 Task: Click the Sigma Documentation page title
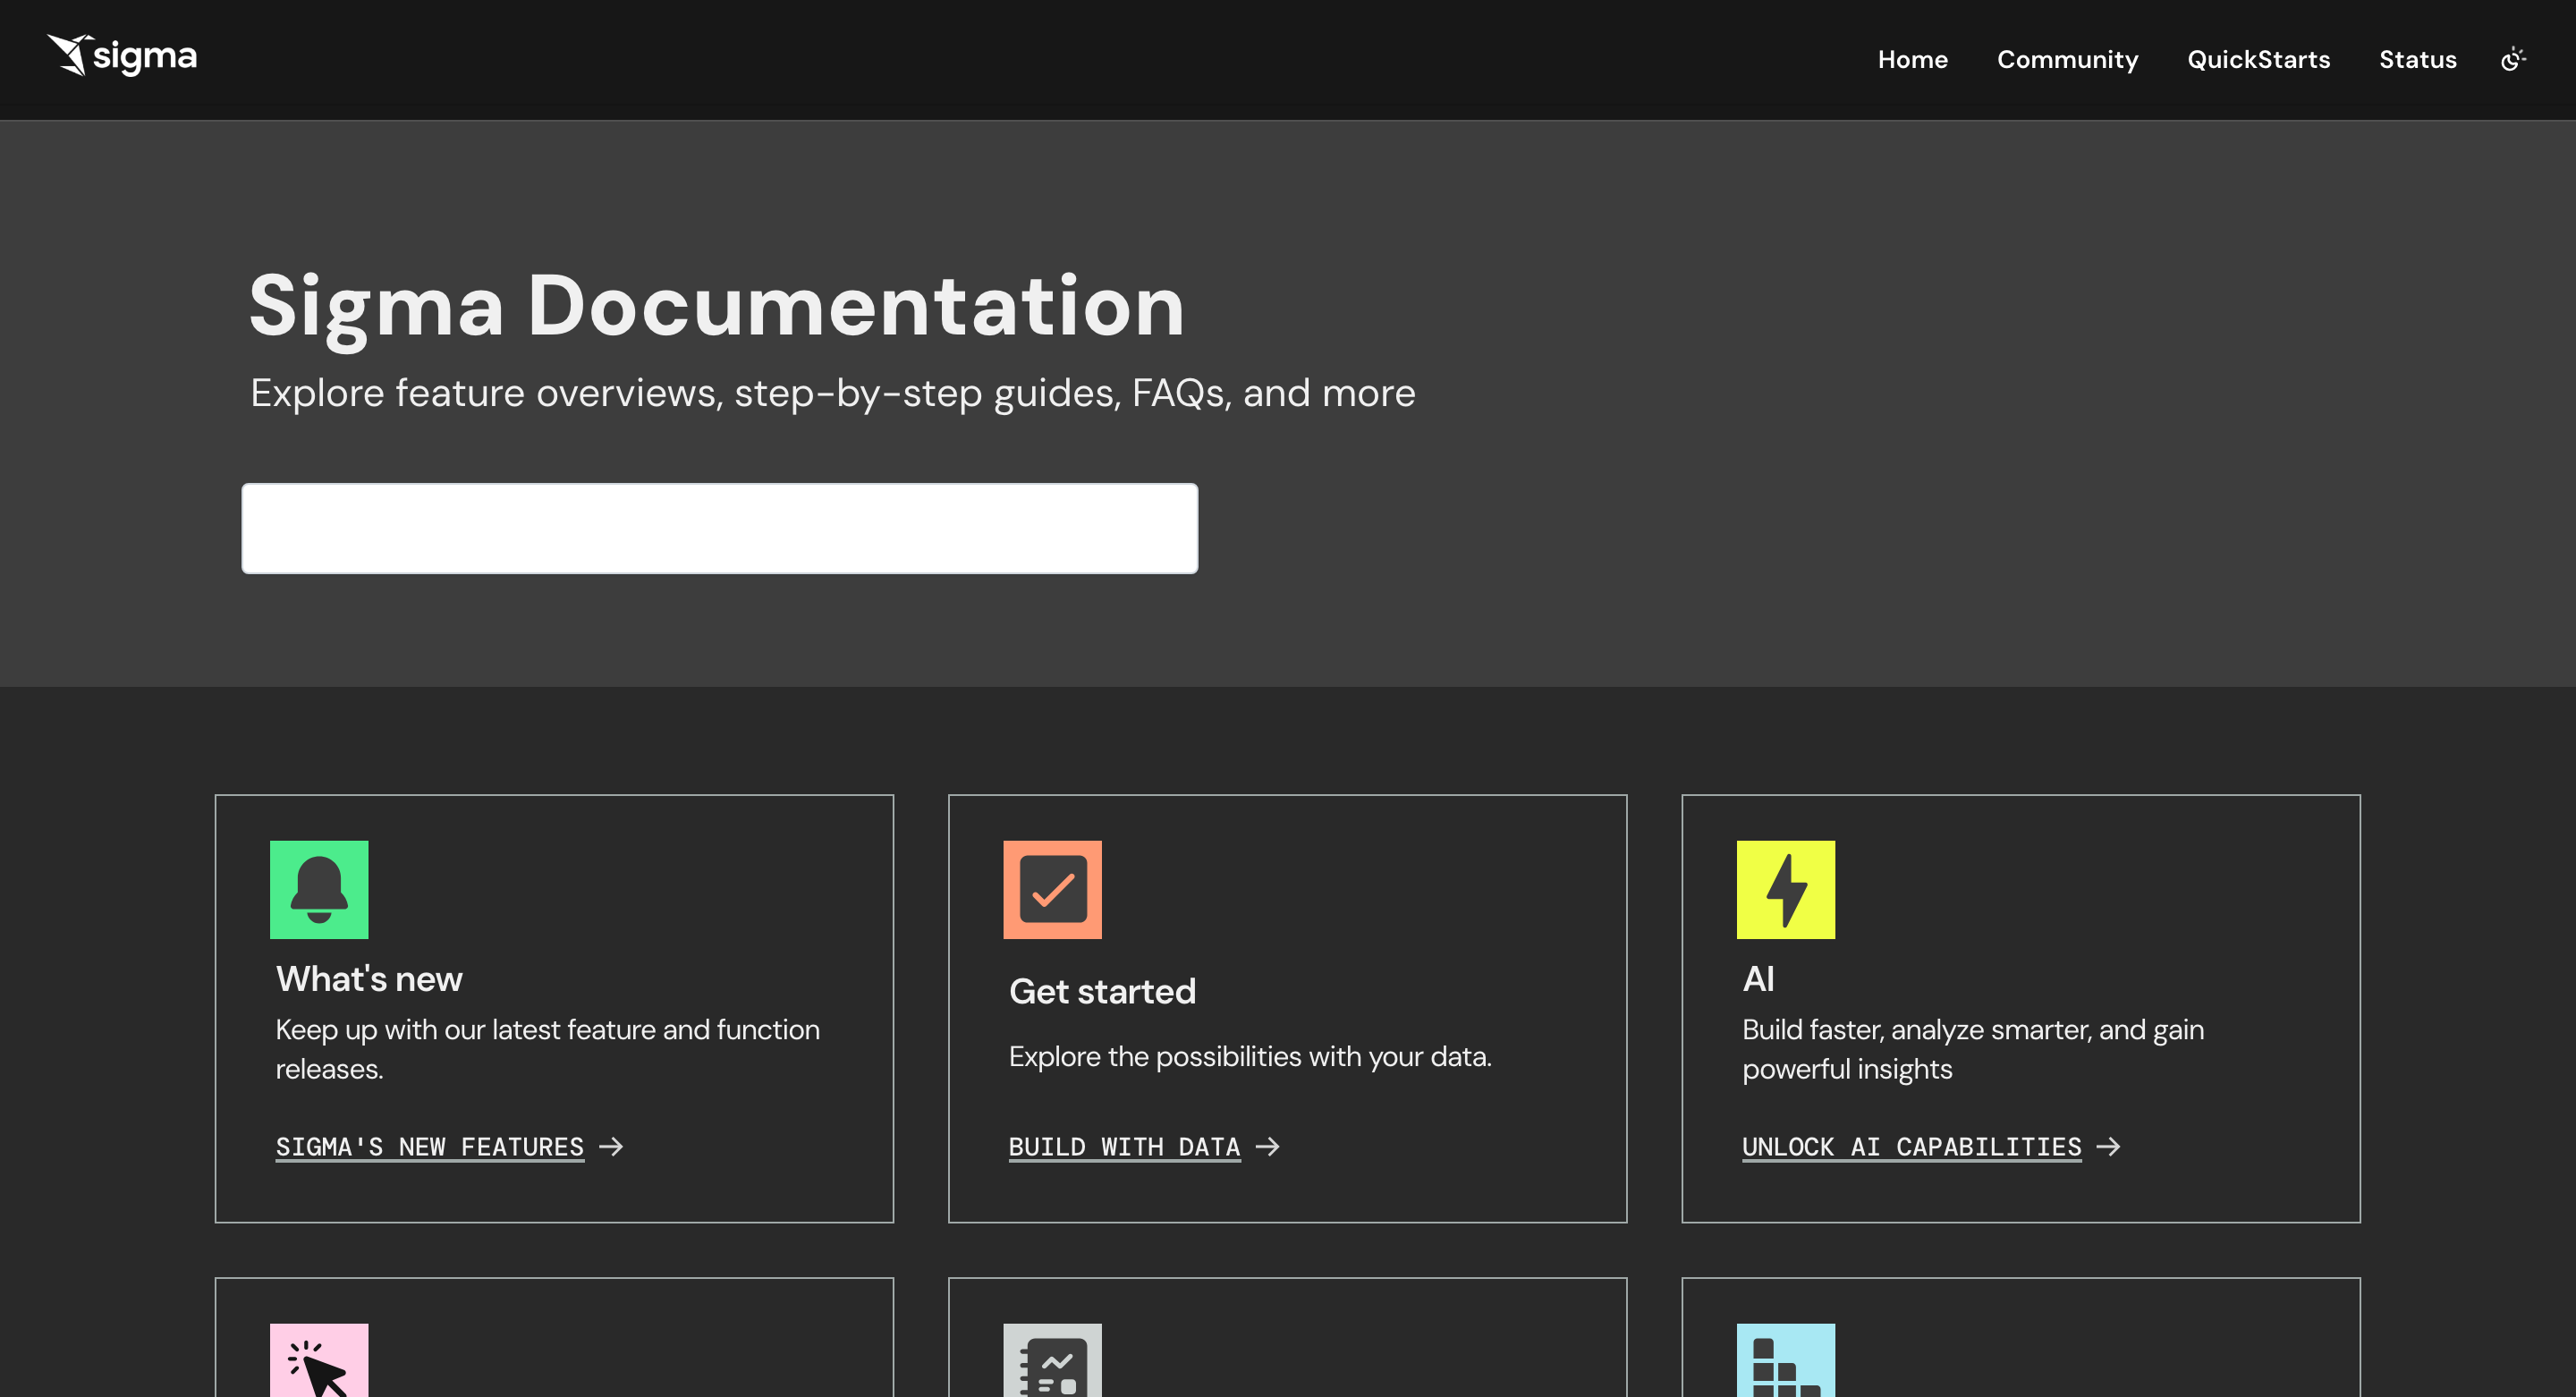pyautogui.click(x=716, y=306)
